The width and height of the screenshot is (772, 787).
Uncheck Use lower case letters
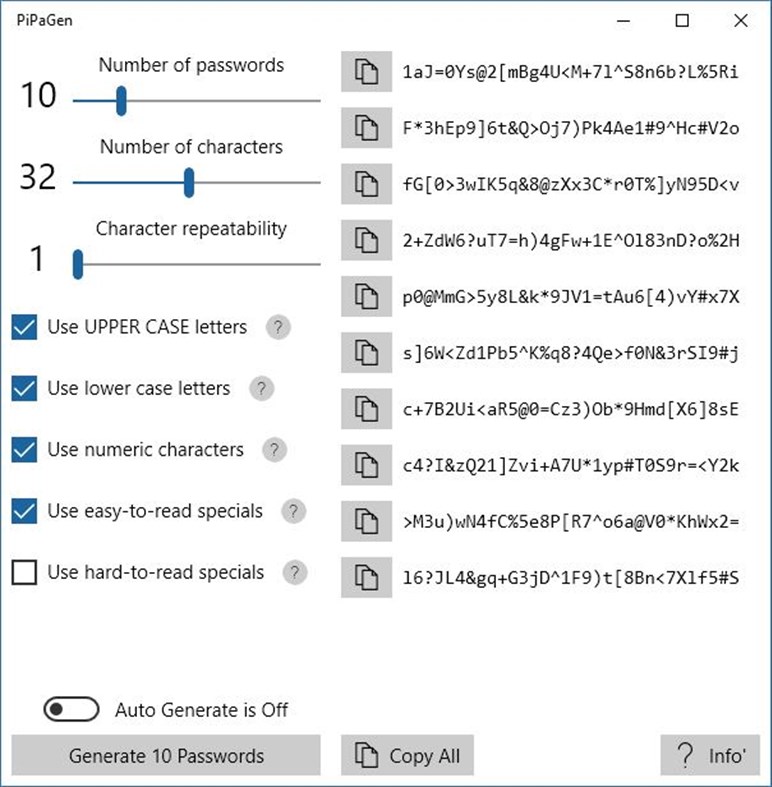[x=24, y=388]
